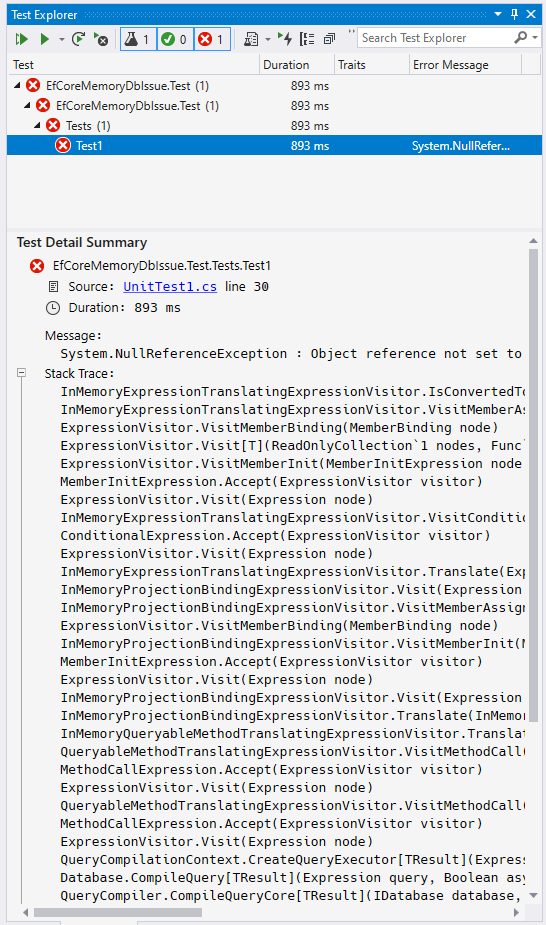Click the search magnifier icon
Viewport: 546px width, 925px height.
[521, 38]
